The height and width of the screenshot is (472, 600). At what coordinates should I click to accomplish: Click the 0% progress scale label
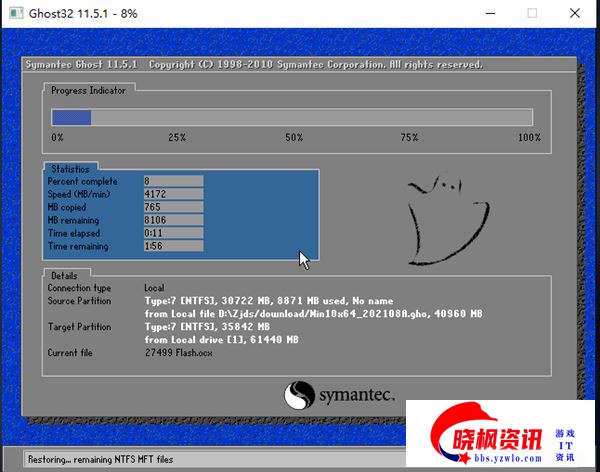click(x=57, y=137)
